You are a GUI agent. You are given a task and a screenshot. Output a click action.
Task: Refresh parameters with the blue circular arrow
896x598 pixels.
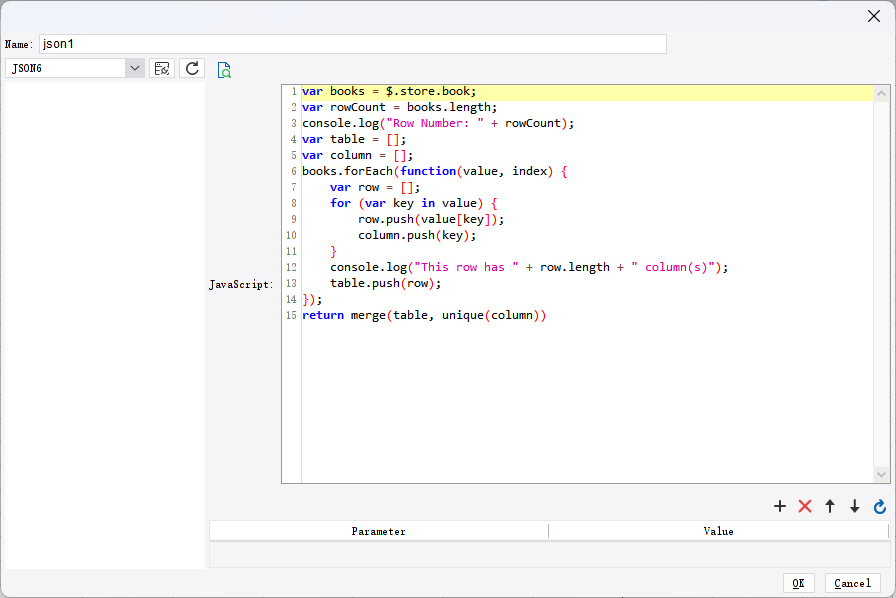coord(879,507)
